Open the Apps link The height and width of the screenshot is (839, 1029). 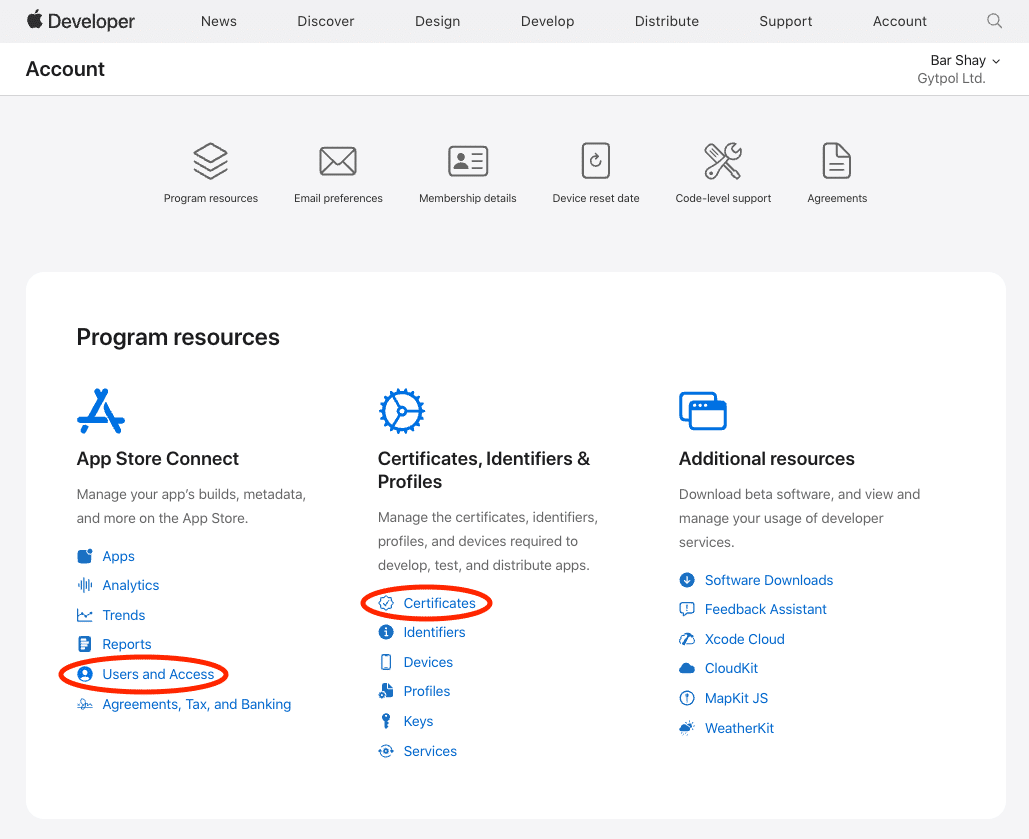tap(118, 557)
